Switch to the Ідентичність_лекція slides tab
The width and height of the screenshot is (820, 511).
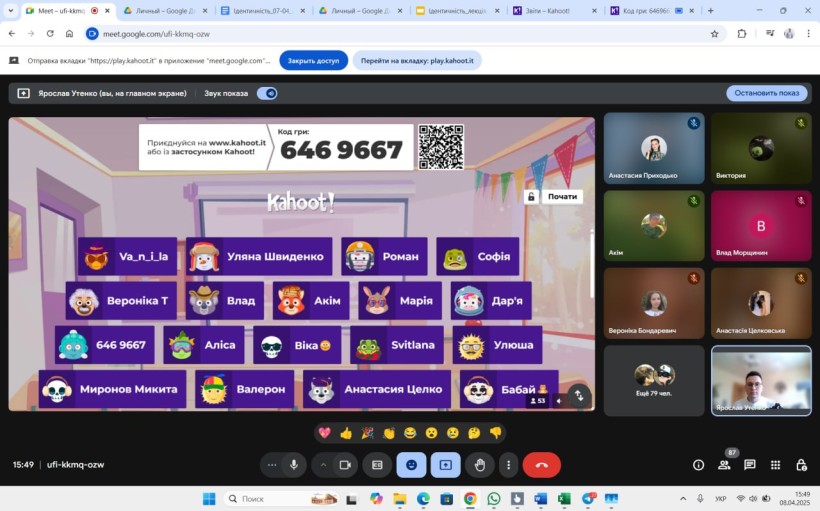click(x=457, y=10)
